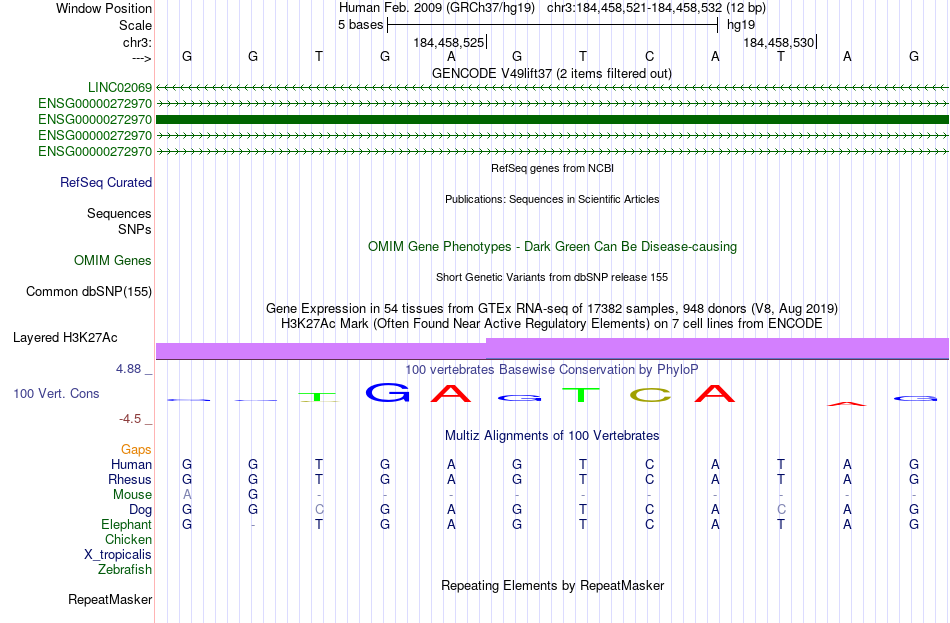950x623 pixels.
Task: Click the ---> strand direction arrow
Action: (x=142, y=58)
